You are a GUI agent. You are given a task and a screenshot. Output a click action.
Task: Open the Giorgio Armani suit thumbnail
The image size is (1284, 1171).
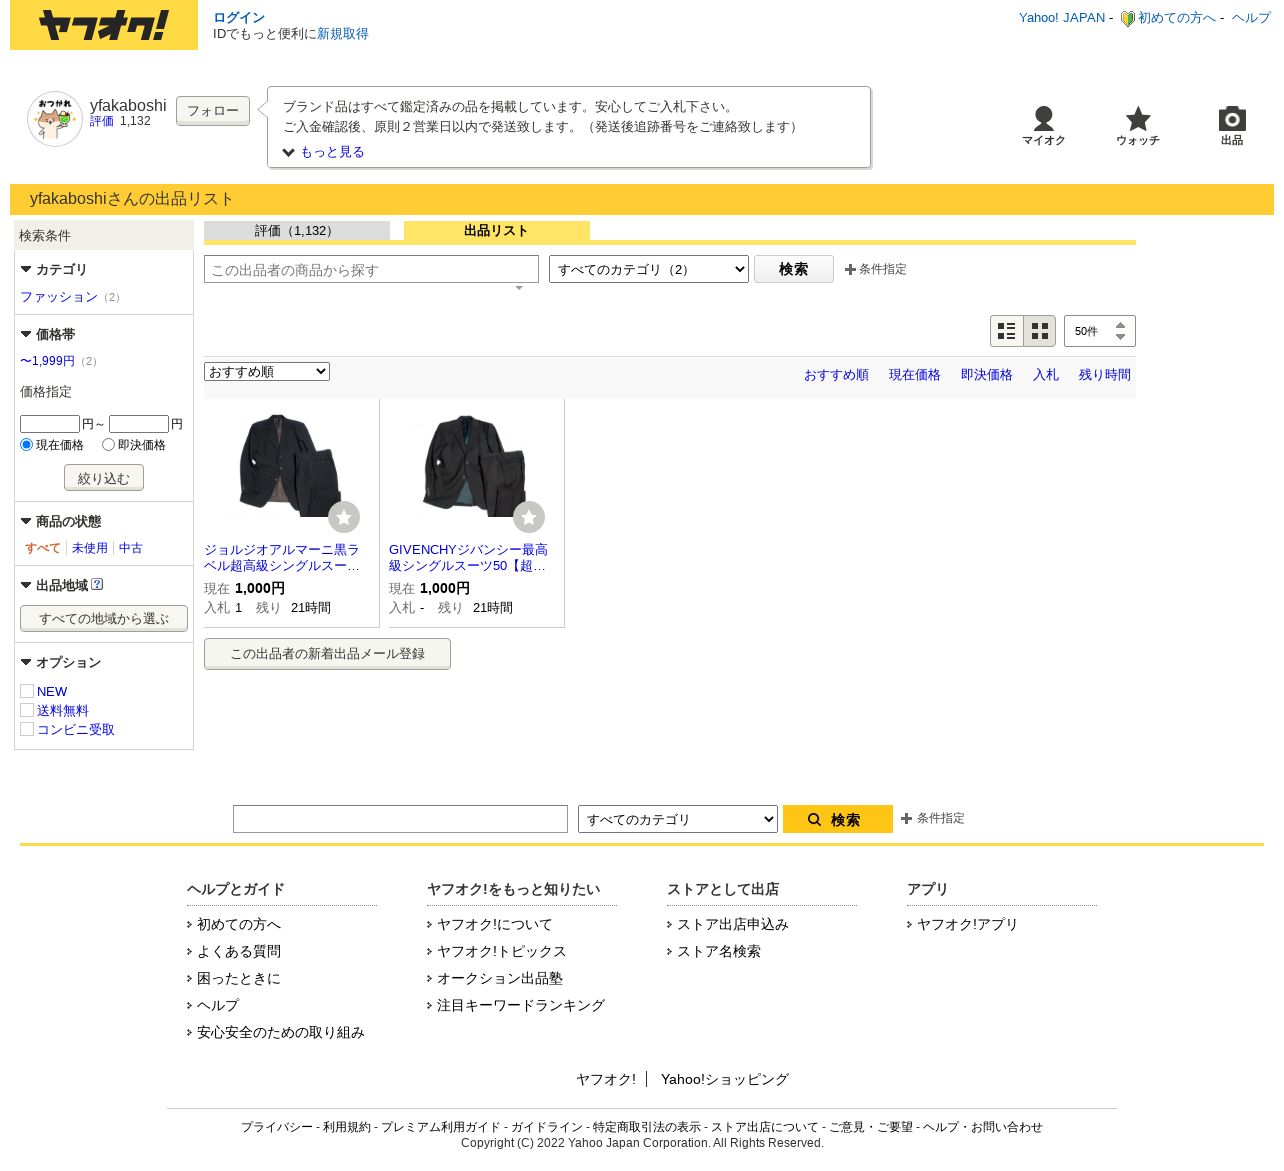[x=290, y=465]
